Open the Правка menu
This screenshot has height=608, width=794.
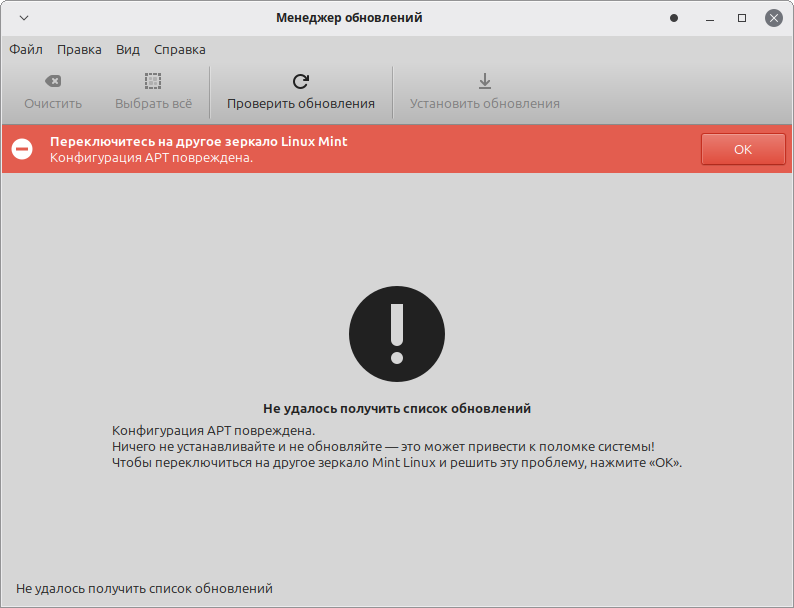coord(79,50)
